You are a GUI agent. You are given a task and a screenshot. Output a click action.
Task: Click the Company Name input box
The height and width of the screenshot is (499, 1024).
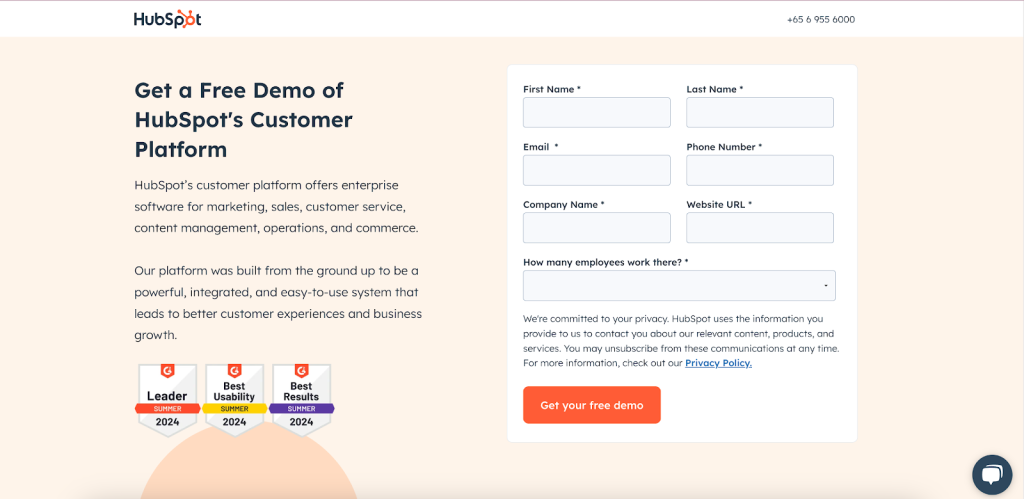tap(596, 227)
